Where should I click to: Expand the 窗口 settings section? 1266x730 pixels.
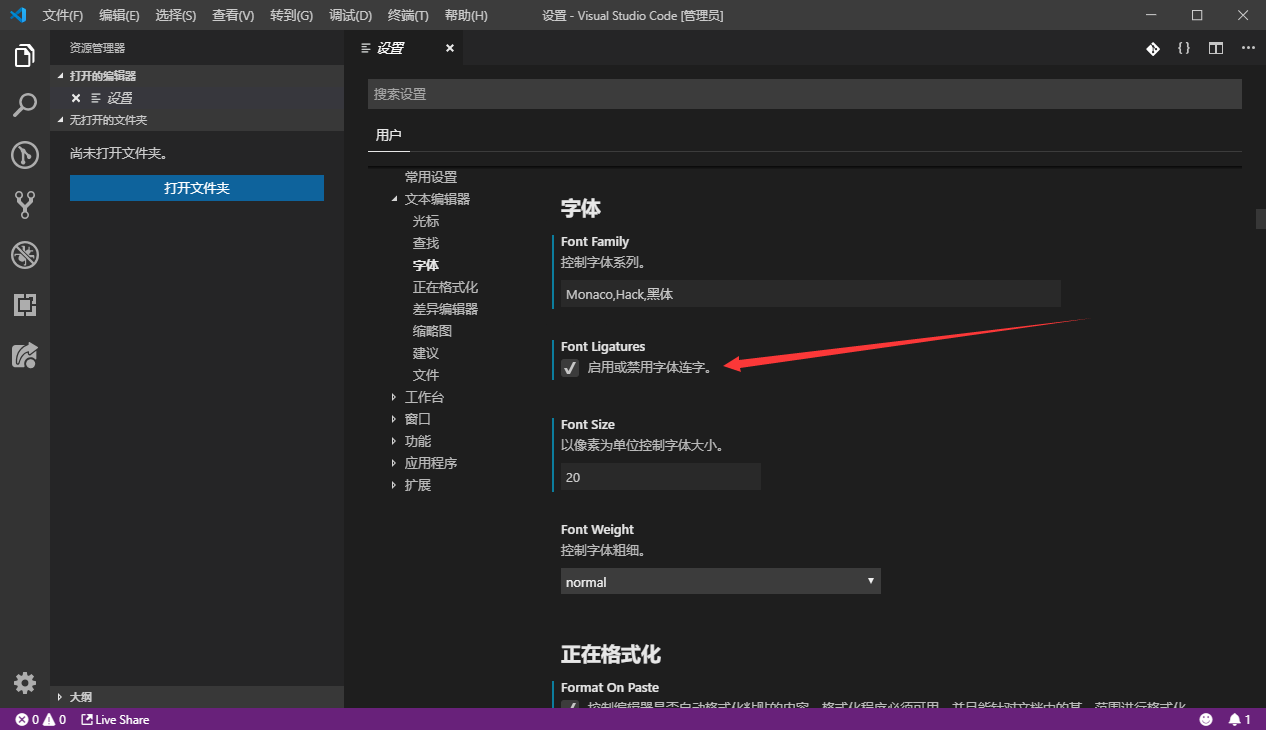tap(395, 419)
